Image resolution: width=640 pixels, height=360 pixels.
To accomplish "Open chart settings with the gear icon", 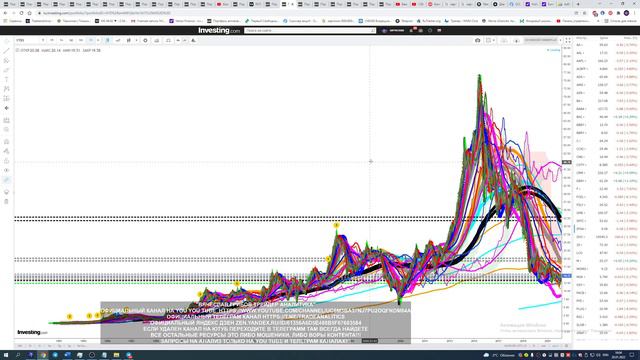I will tap(145, 40).
